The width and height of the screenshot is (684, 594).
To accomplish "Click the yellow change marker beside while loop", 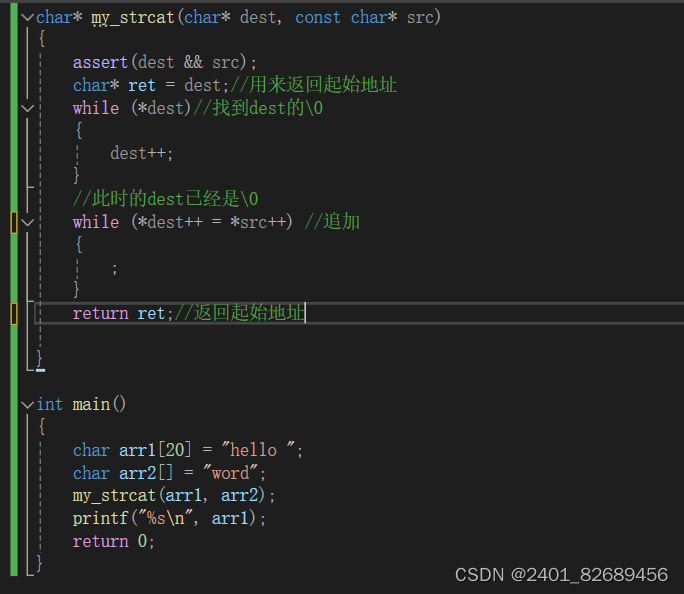I will 14,222.
